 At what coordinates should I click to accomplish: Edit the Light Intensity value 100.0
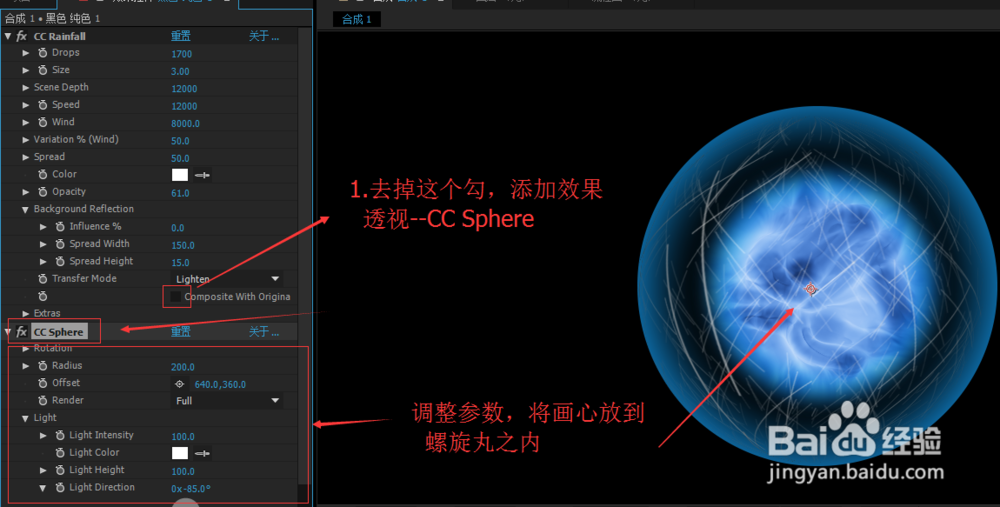pyautogui.click(x=182, y=437)
